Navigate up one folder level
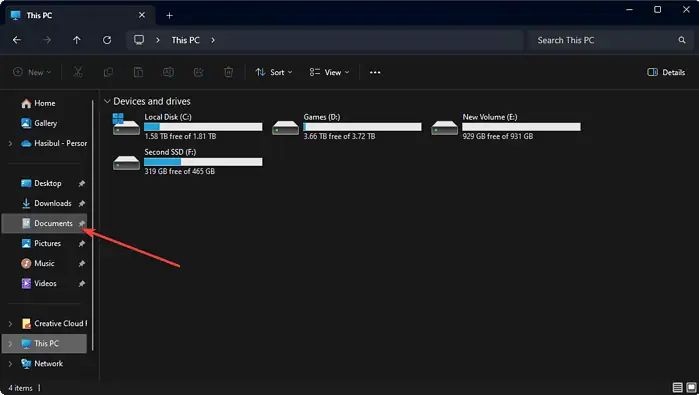699x395 pixels. tap(77, 40)
